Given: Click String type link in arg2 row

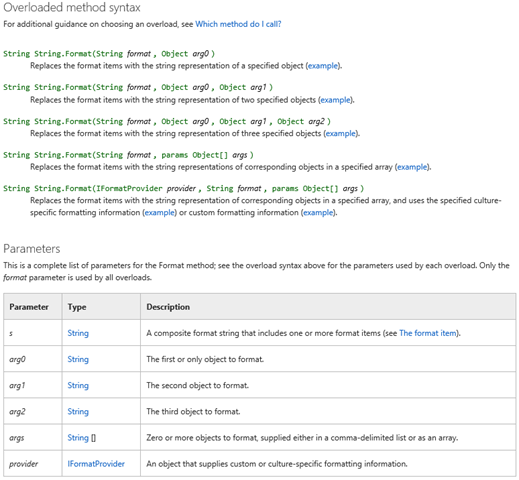Looking at the screenshot, I should [78, 411].
